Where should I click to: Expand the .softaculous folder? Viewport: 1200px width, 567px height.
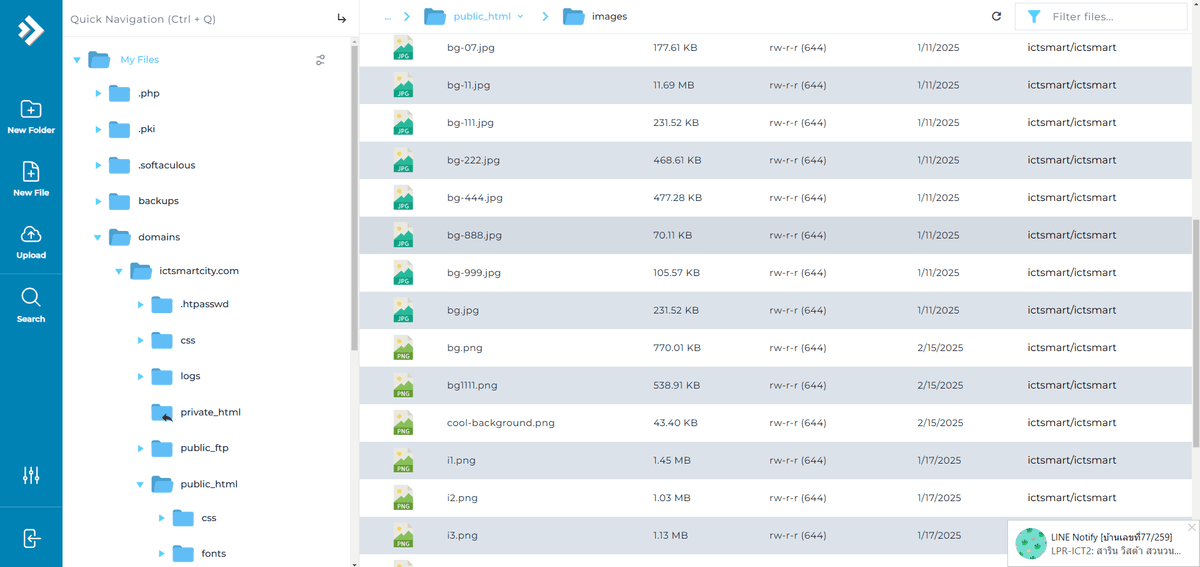98,165
